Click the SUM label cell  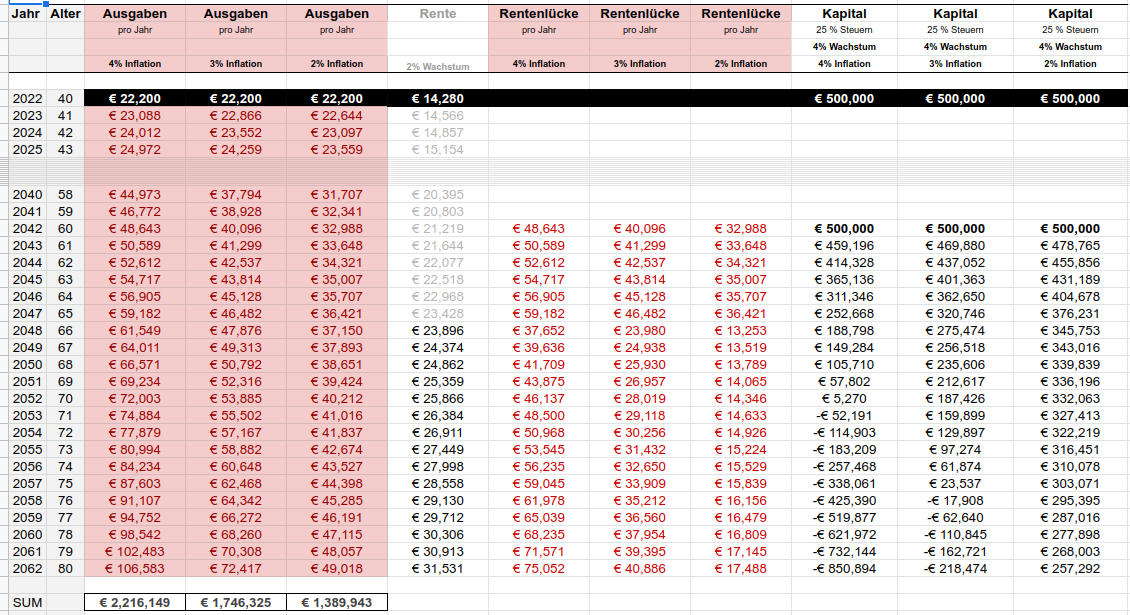[26, 603]
